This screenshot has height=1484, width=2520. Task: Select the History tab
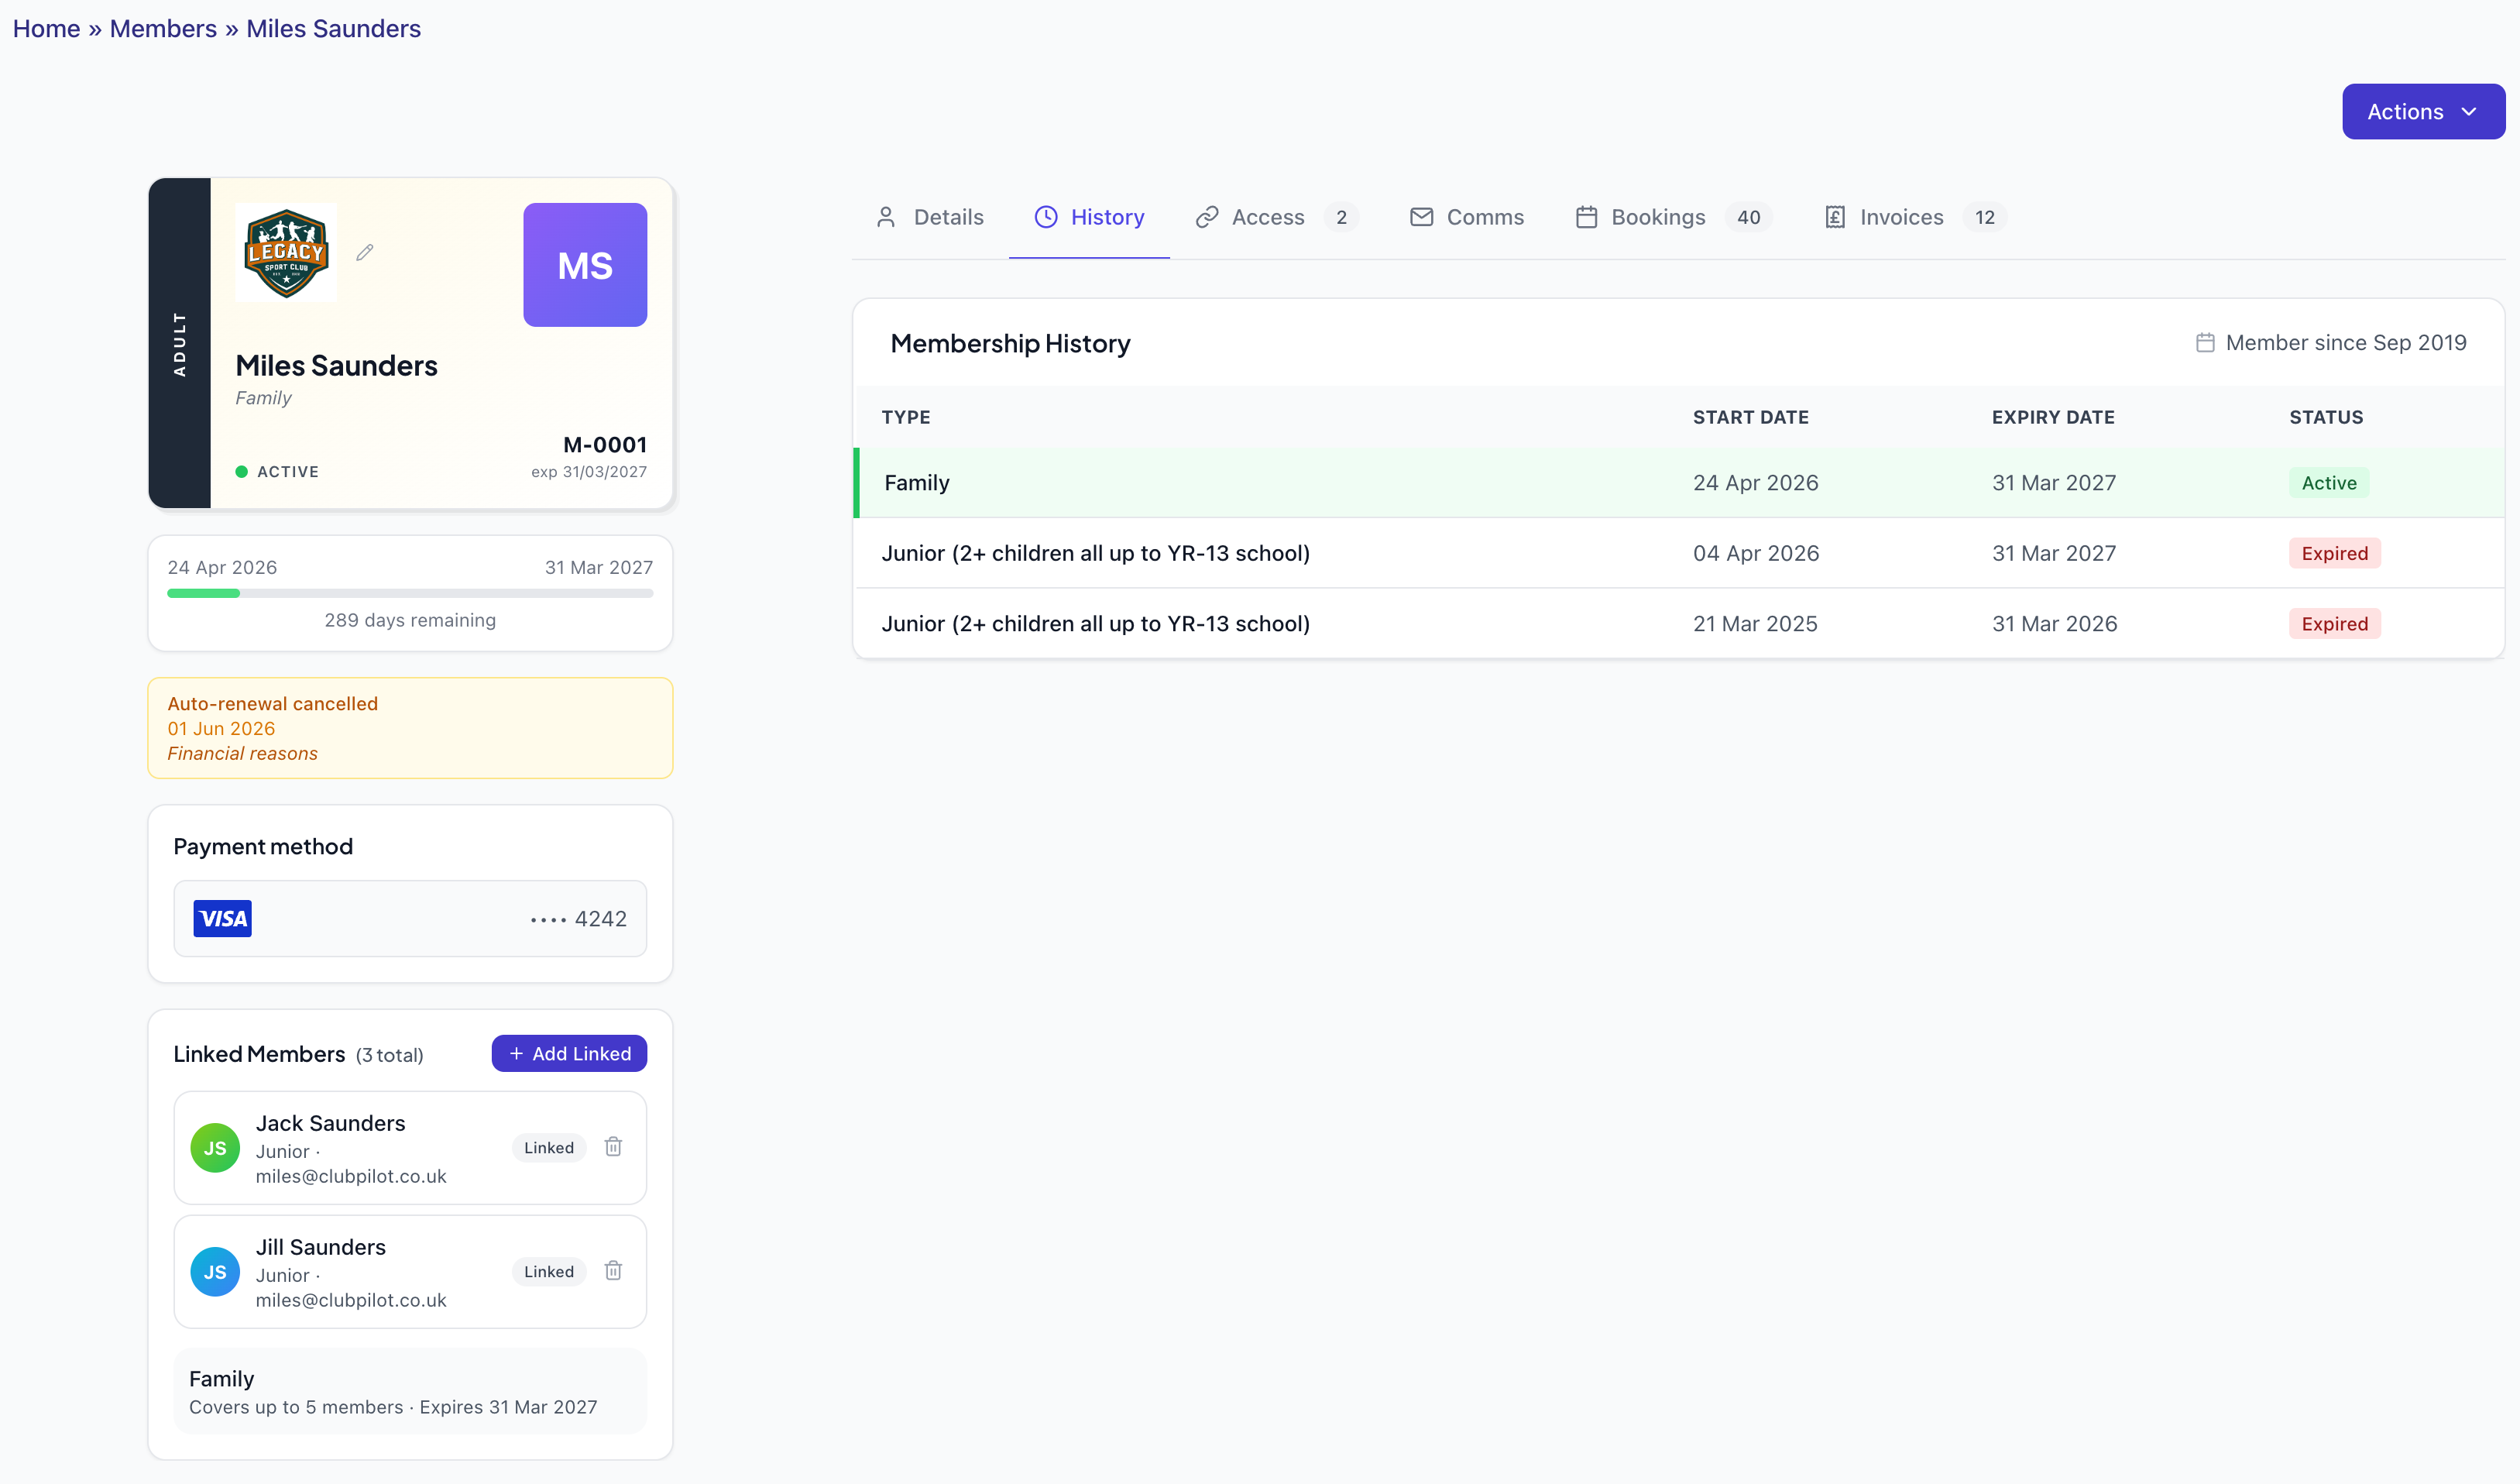coord(1089,217)
